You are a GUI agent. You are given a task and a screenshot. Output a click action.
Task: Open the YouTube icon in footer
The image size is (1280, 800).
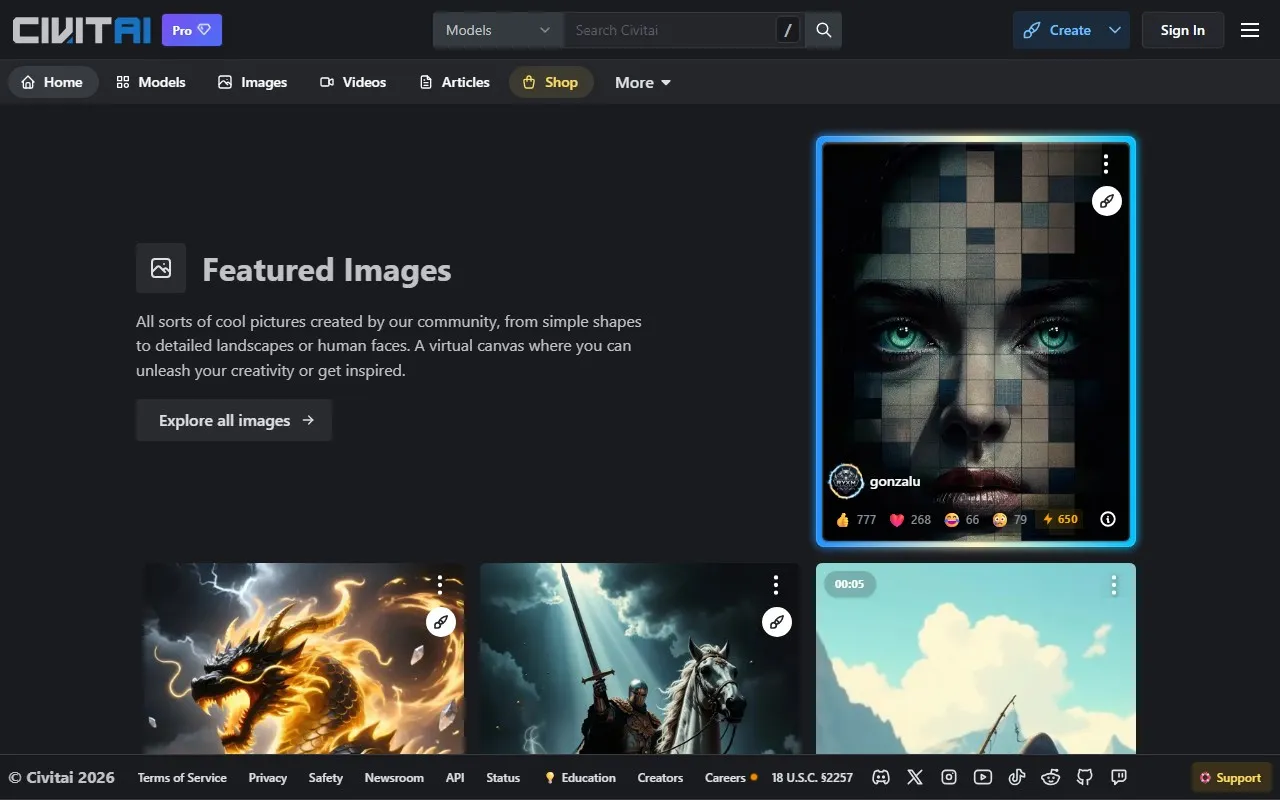click(x=983, y=777)
